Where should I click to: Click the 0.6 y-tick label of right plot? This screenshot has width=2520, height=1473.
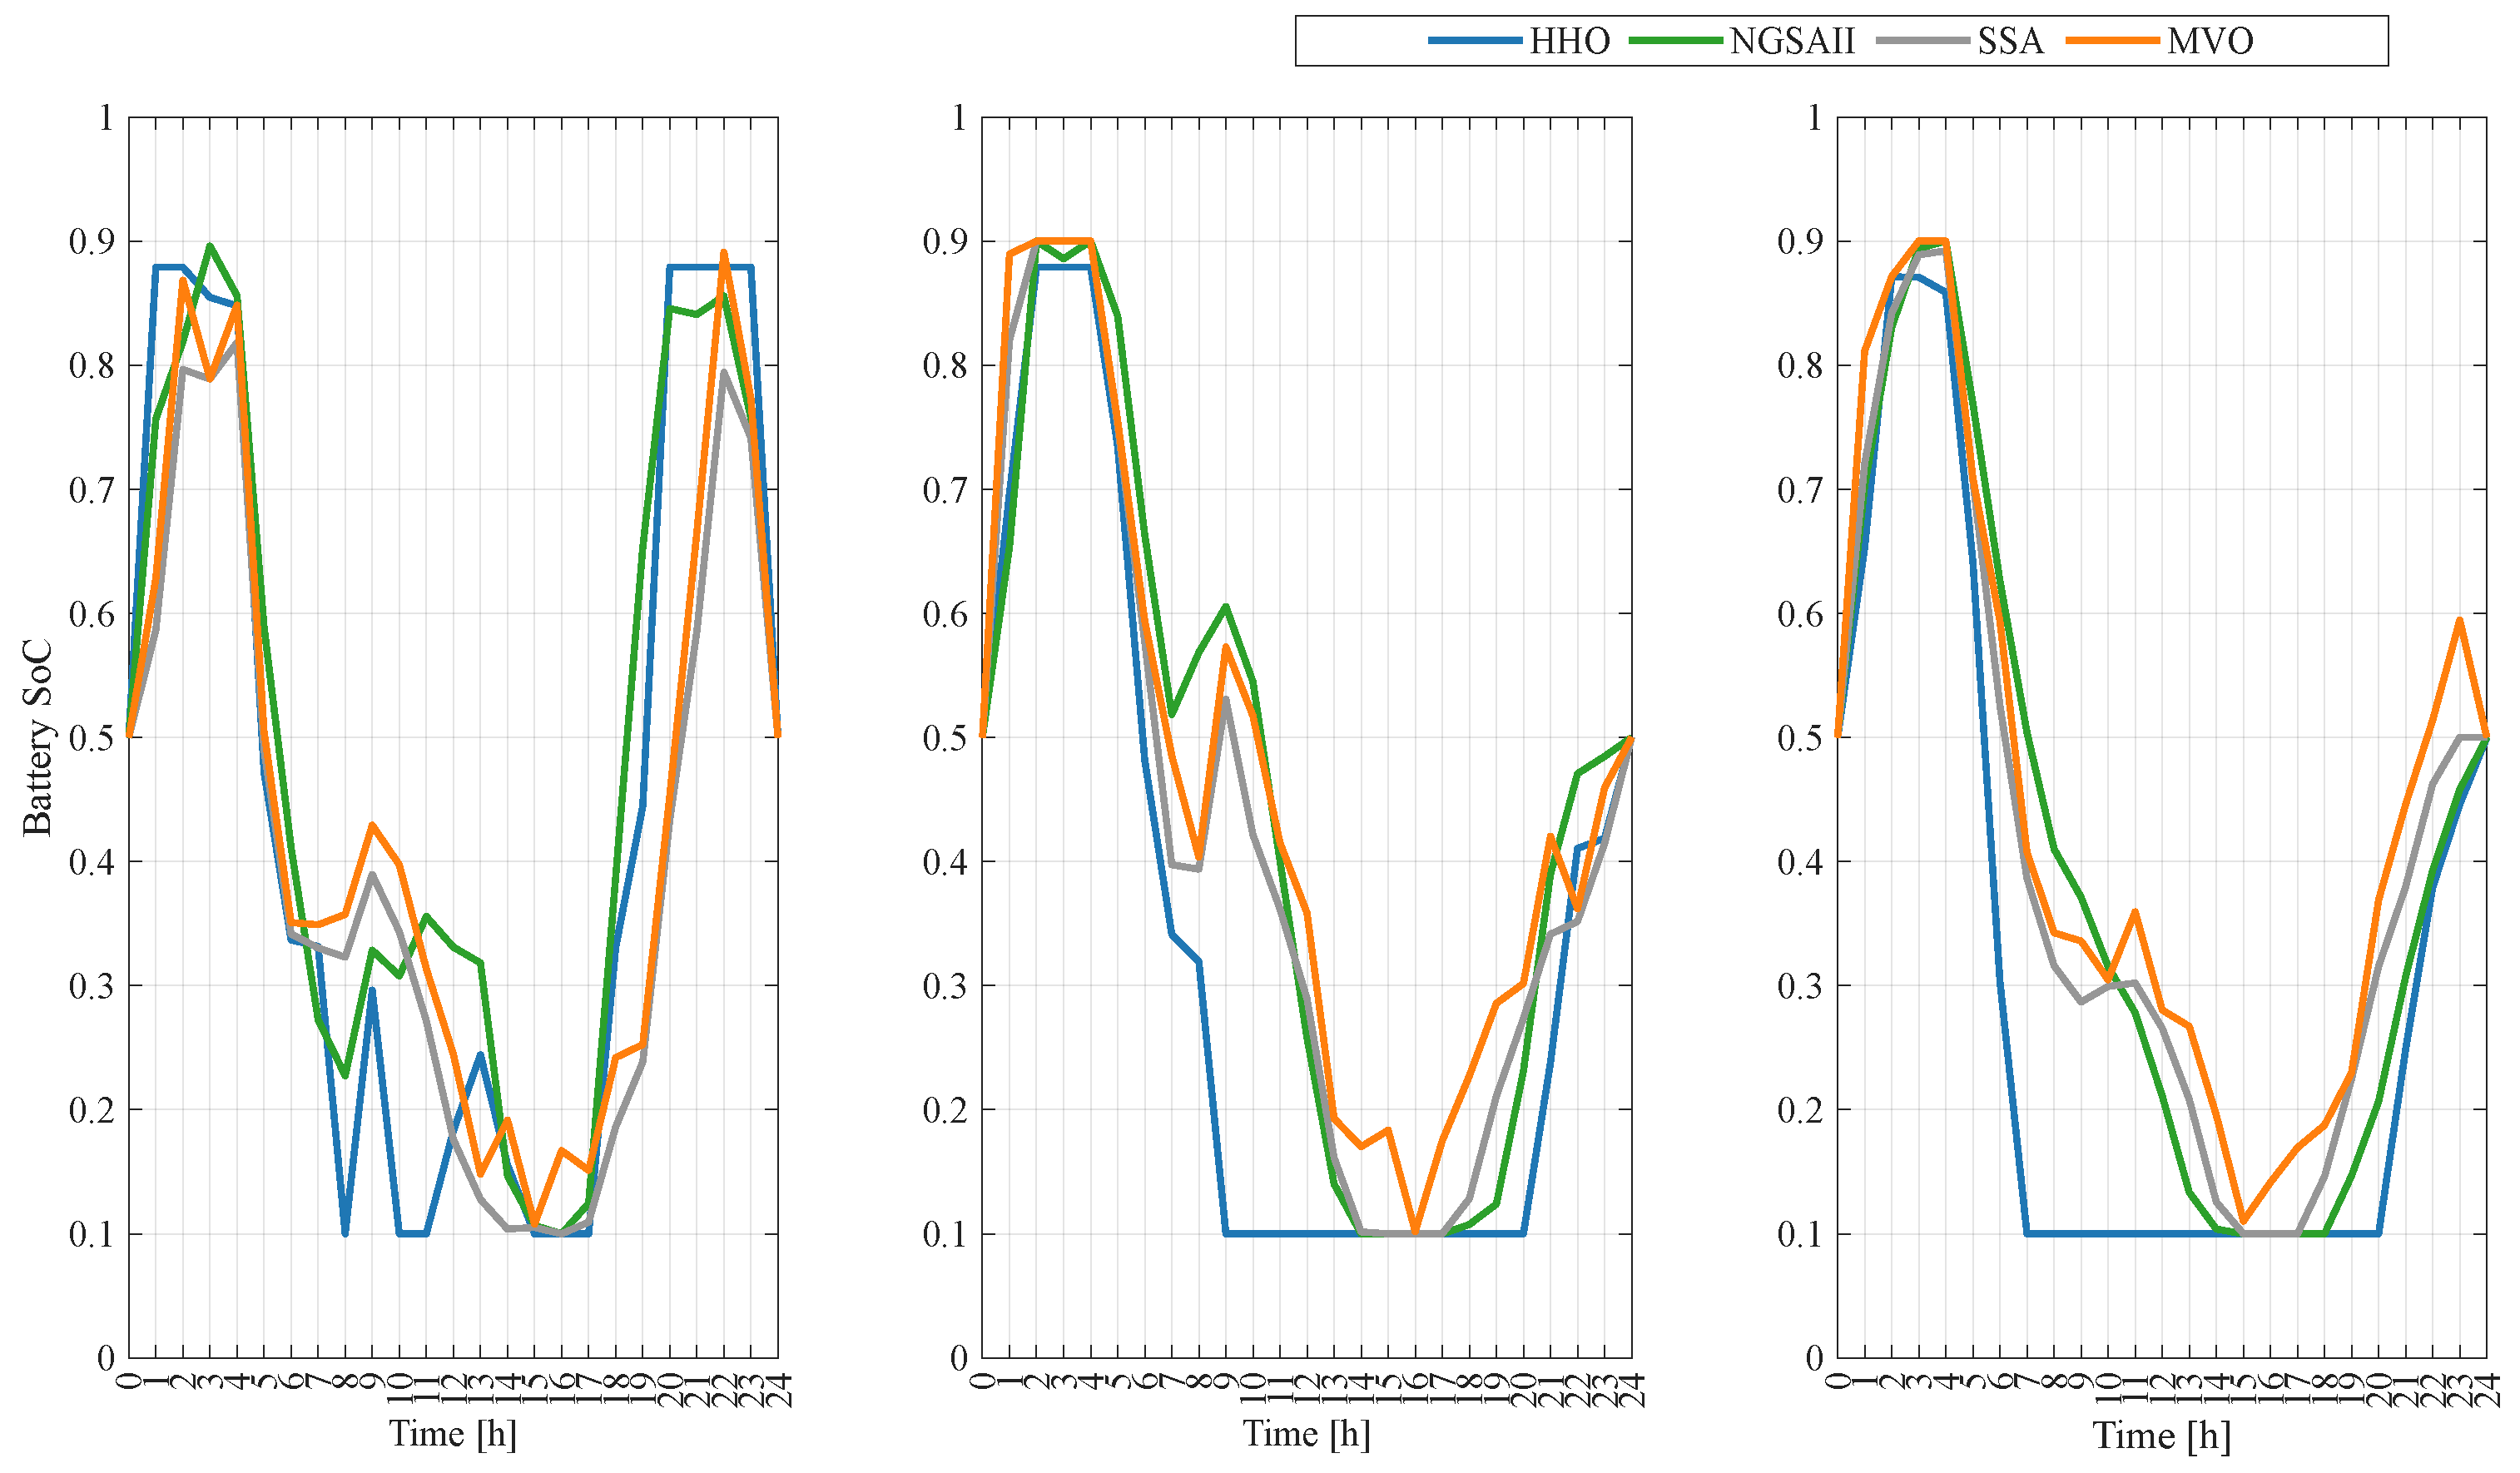click(x=1800, y=614)
